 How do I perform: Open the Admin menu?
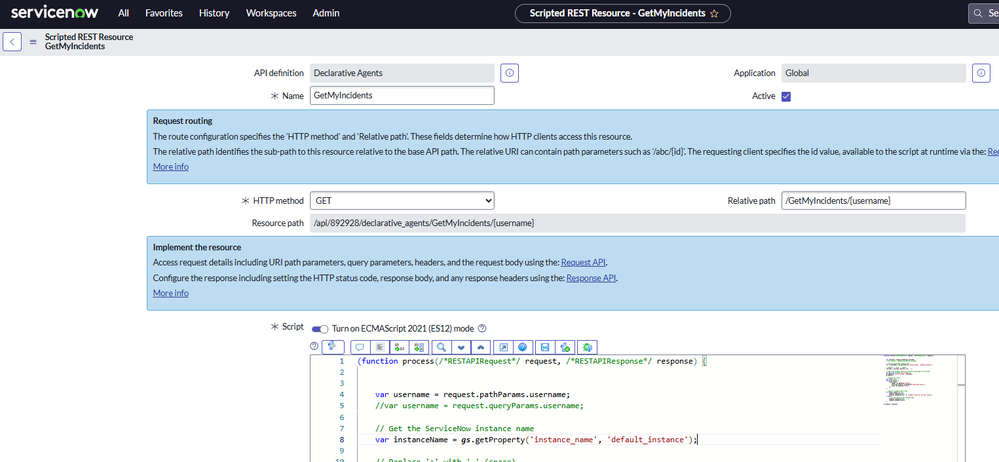(x=326, y=13)
